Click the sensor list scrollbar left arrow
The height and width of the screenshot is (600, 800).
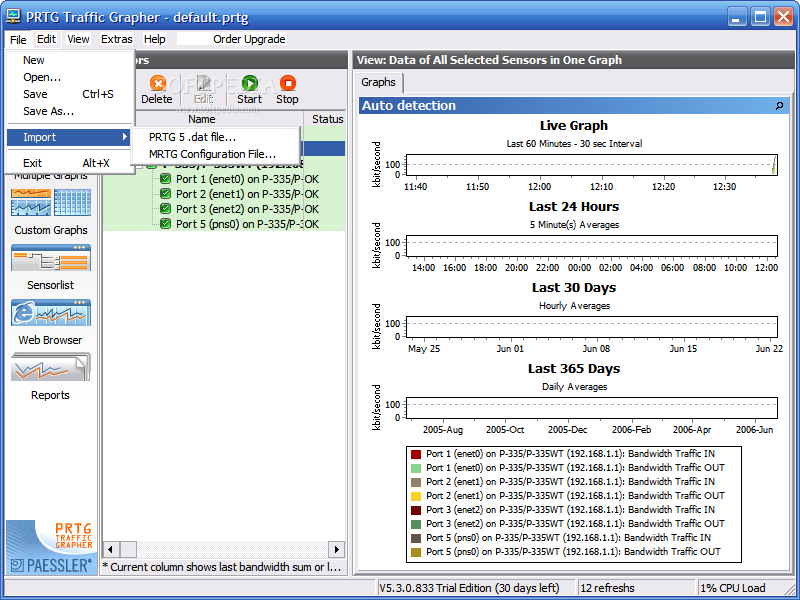(111, 549)
